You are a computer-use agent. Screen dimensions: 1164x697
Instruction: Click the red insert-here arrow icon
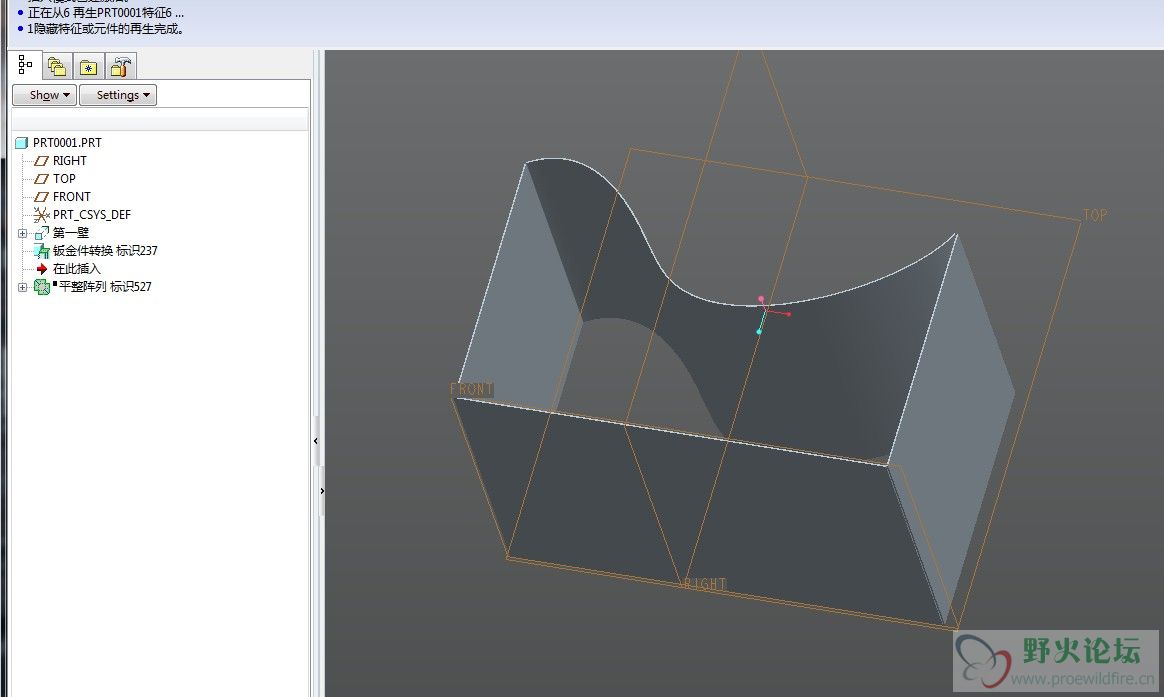tap(42, 269)
